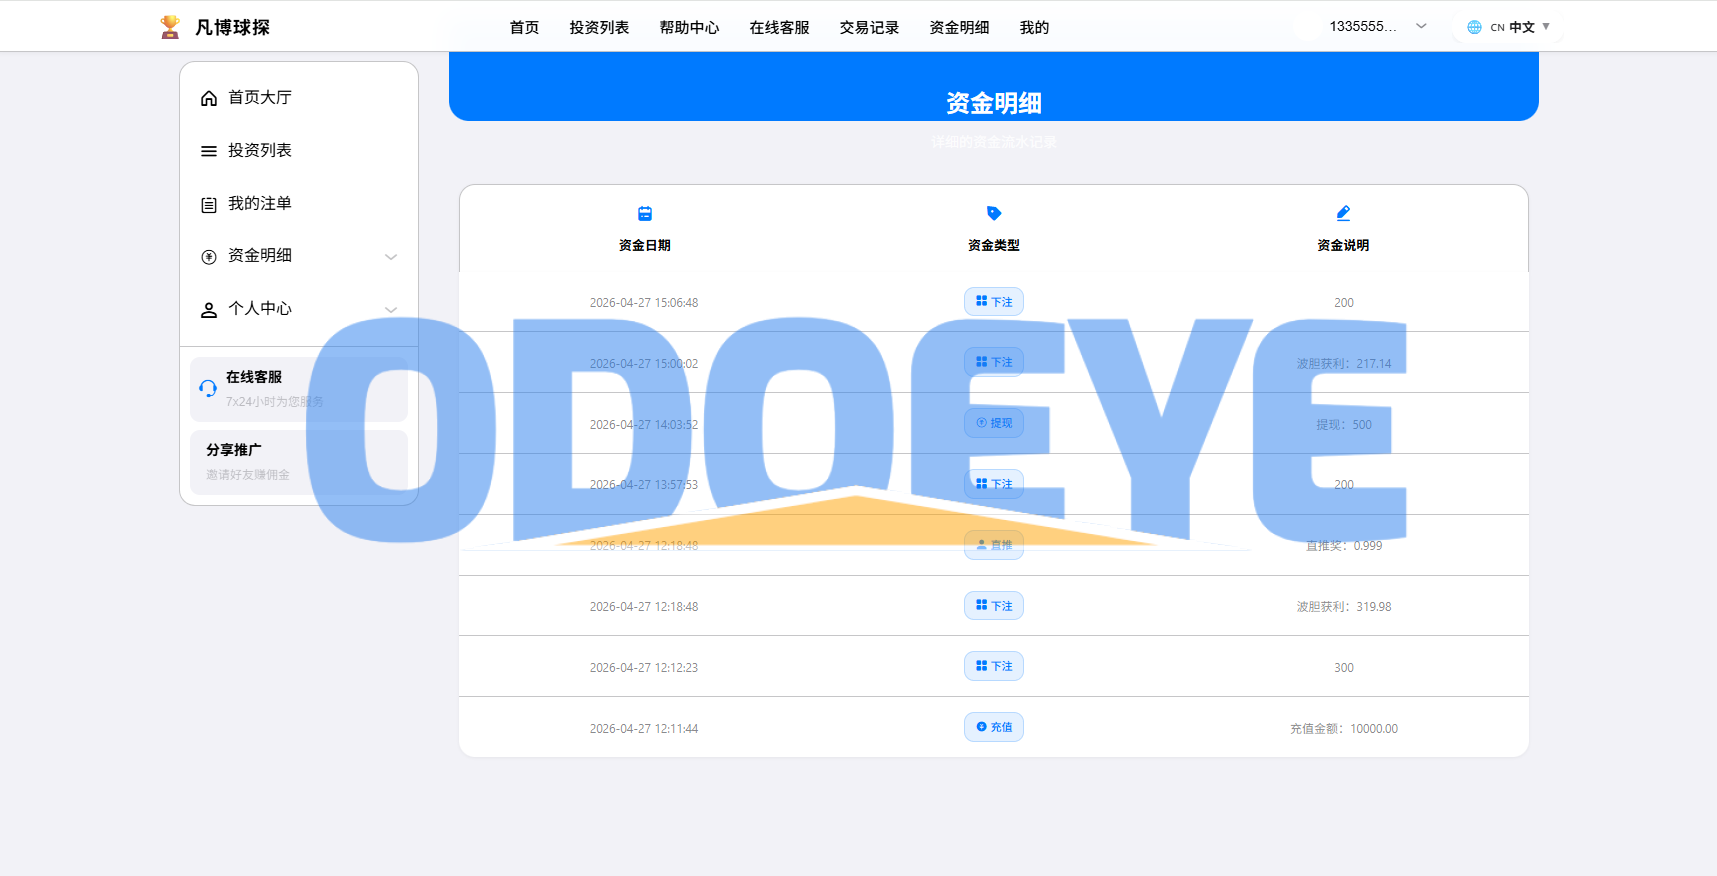1717x876 pixels.
Task: Expand the 个人中心 chevron
Action: pos(391,310)
